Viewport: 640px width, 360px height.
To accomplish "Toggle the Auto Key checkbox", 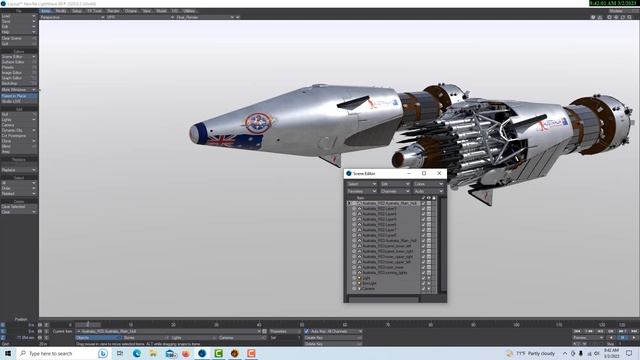I will point(307,331).
